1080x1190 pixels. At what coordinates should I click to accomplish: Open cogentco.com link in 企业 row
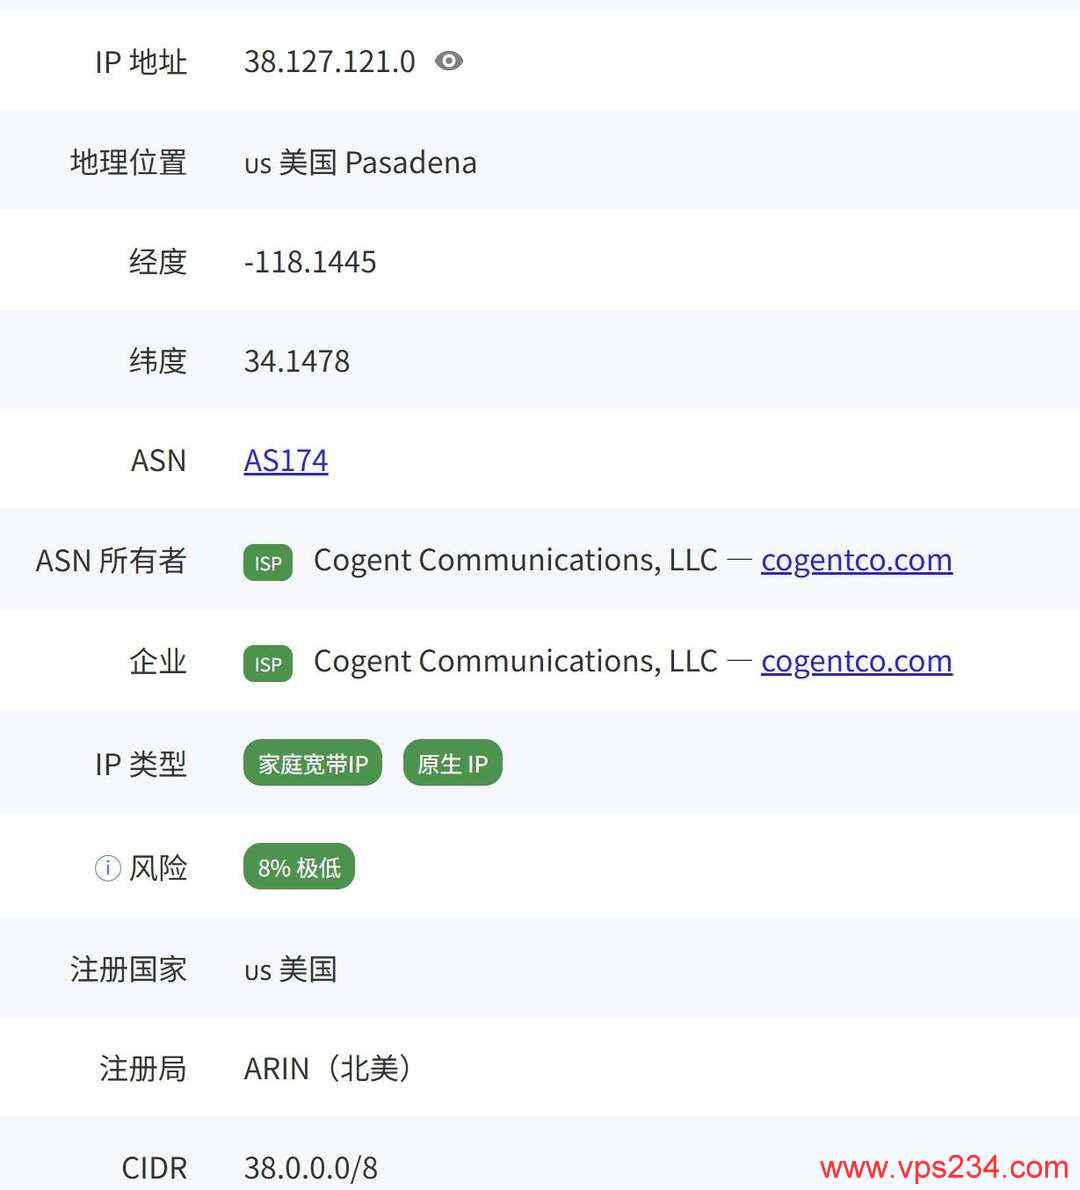[856, 662]
